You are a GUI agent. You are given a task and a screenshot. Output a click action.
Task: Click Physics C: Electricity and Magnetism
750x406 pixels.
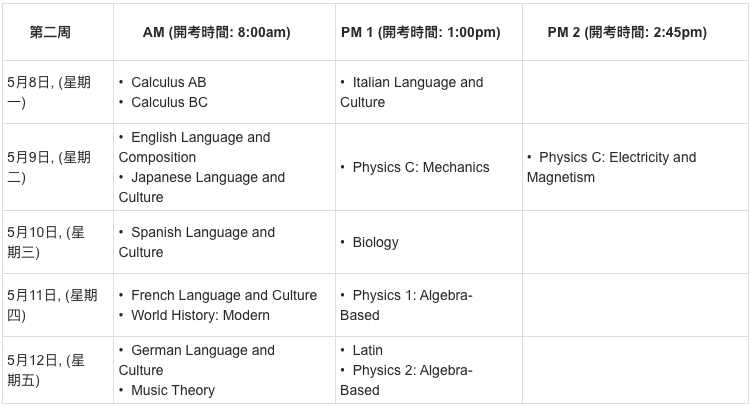[x=611, y=167]
